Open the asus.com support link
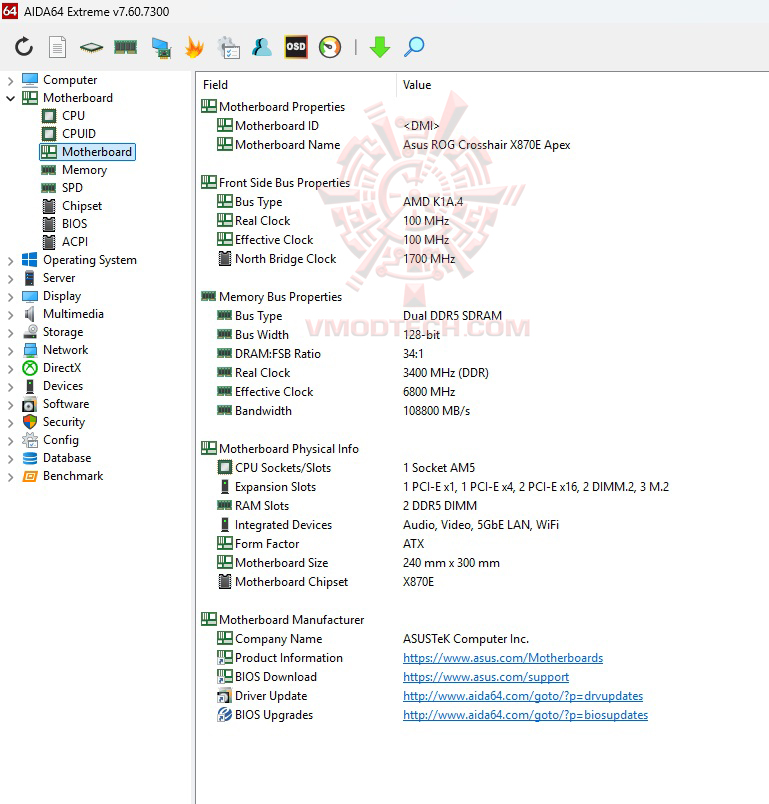Image resolution: width=769 pixels, height=804 pixels. pos(486,677)
